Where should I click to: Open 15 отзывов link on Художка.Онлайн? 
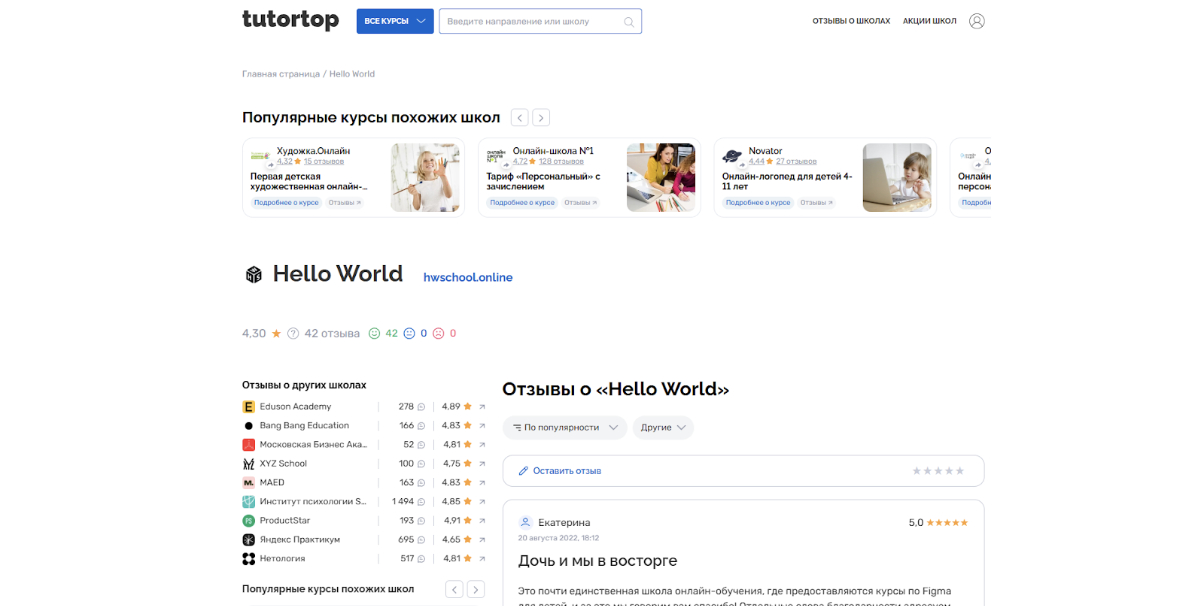pos(323,162)
